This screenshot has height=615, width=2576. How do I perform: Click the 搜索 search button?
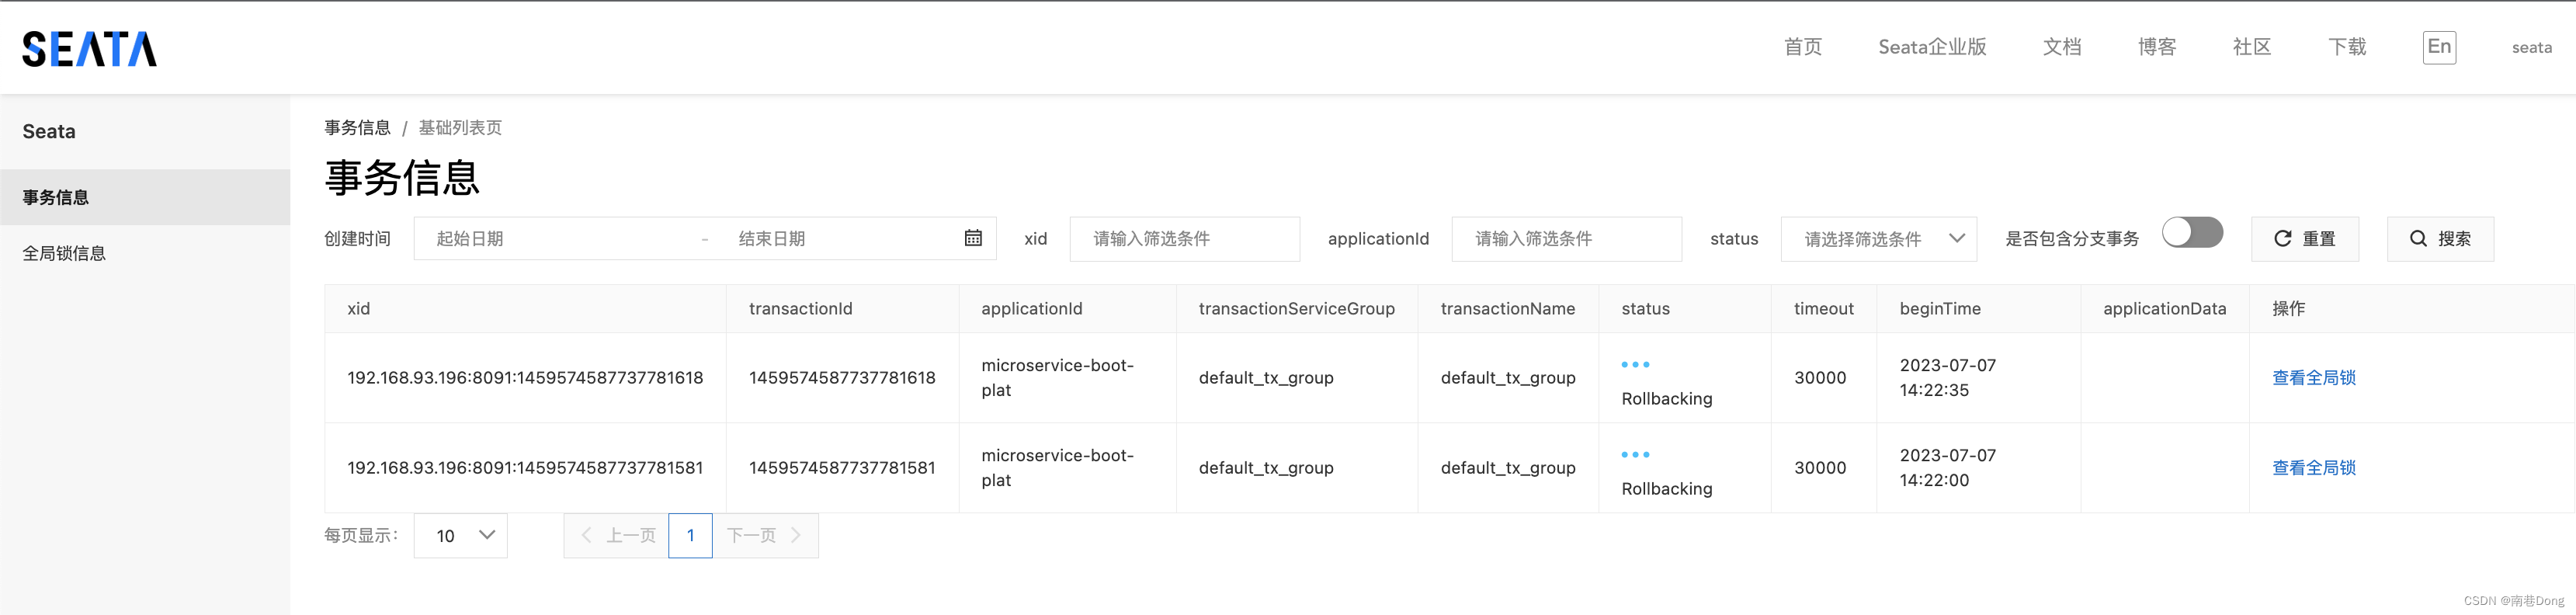2440,239
